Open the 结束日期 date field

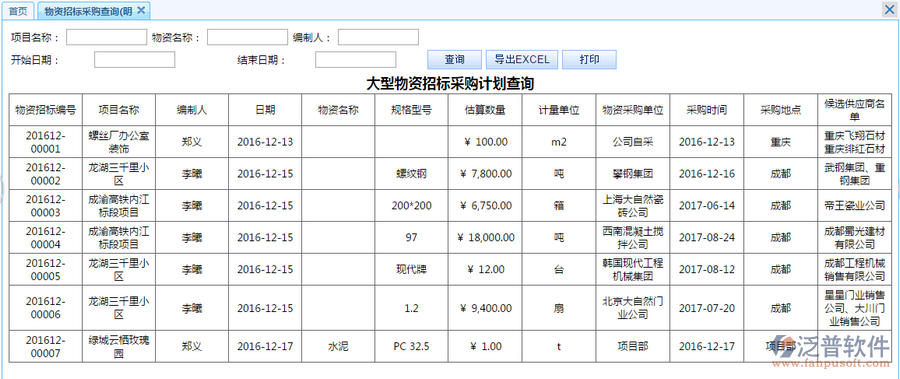[355, 60]
